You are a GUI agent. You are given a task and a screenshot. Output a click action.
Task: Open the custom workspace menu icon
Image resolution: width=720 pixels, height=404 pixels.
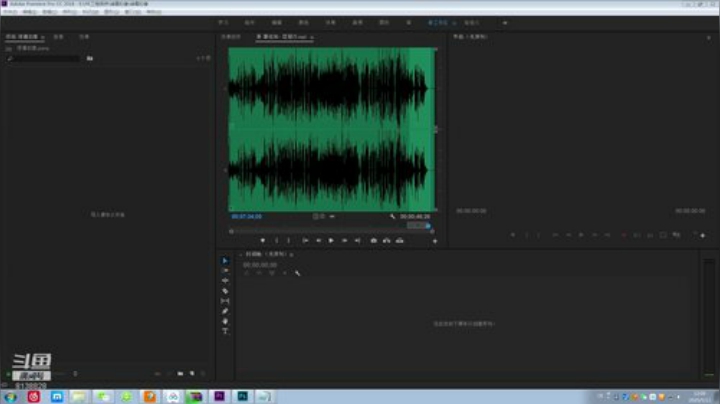(x=454, y=23)
